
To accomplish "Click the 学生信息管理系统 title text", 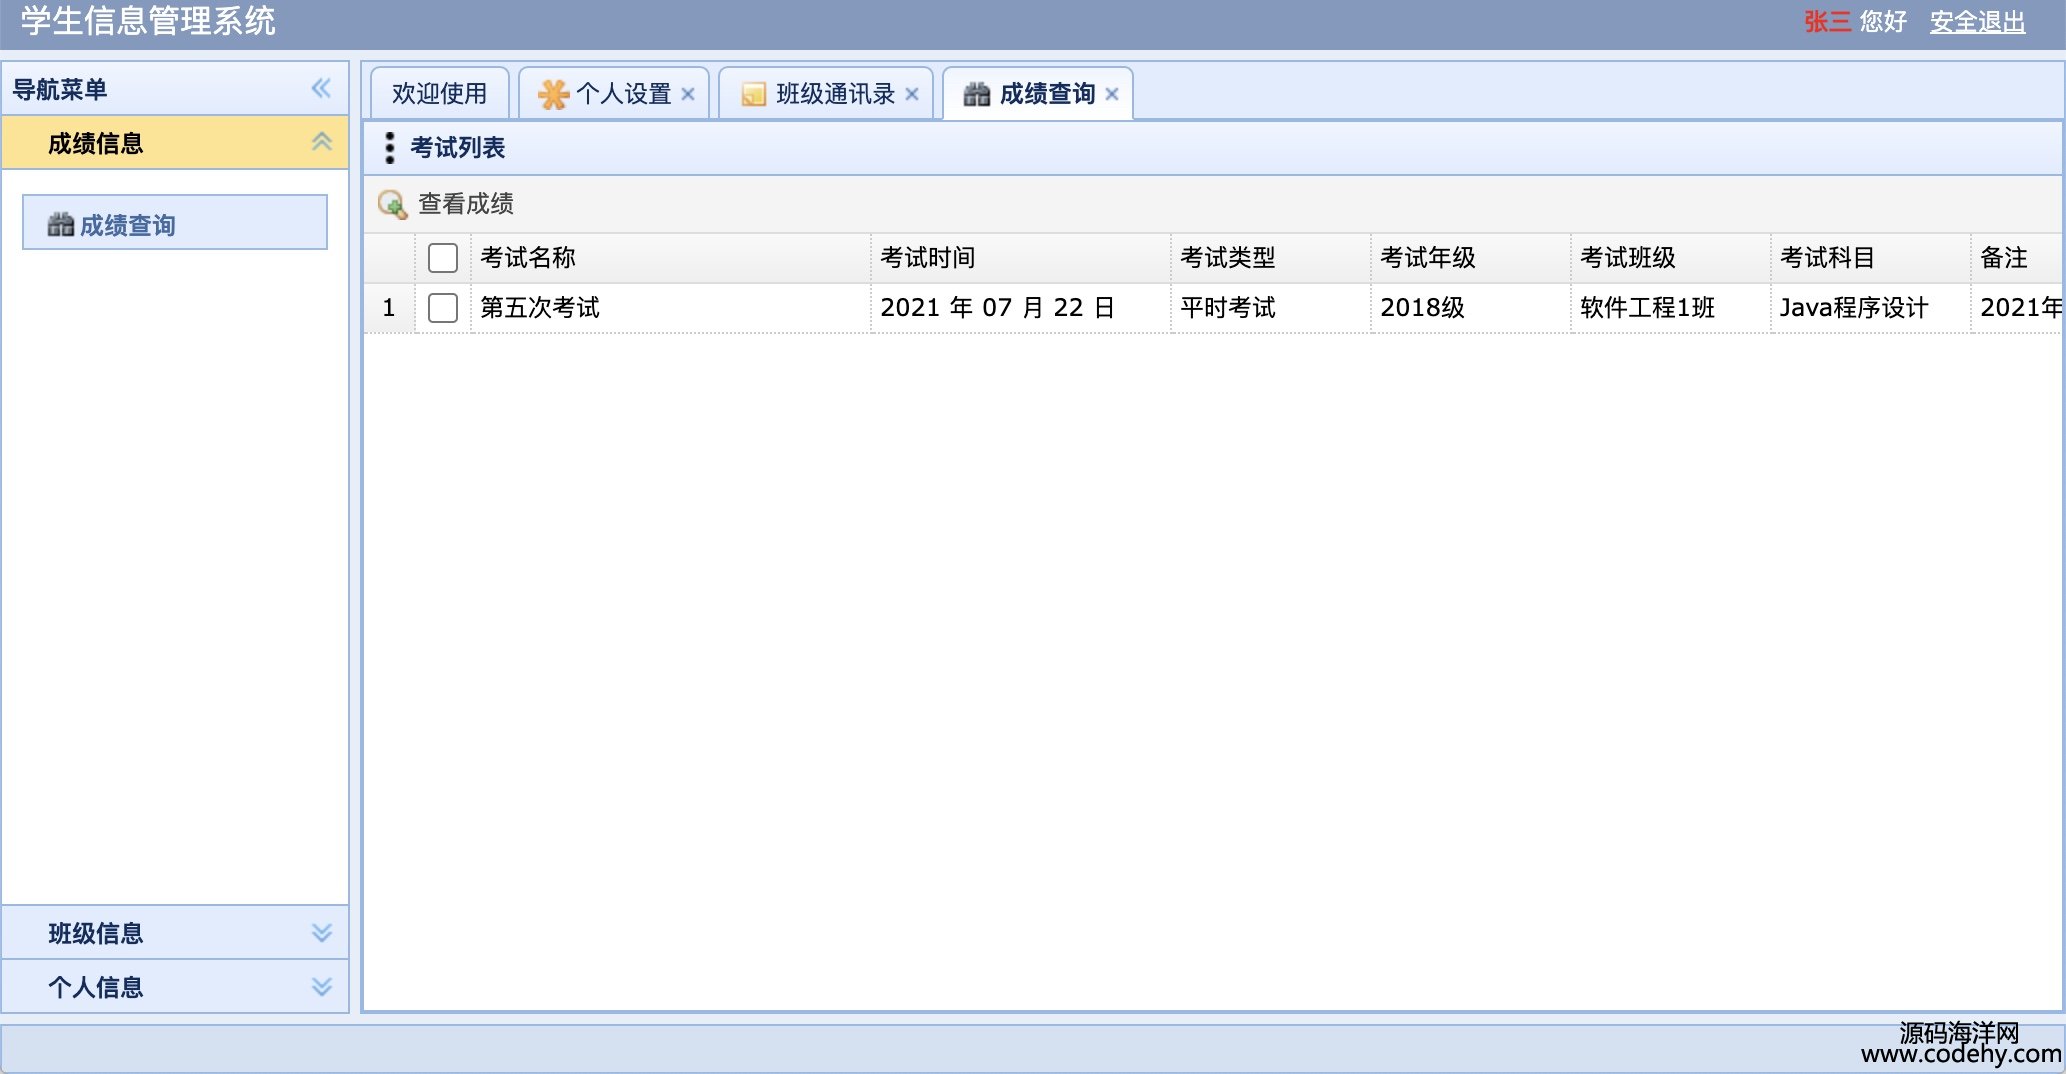I will [148, 21].
